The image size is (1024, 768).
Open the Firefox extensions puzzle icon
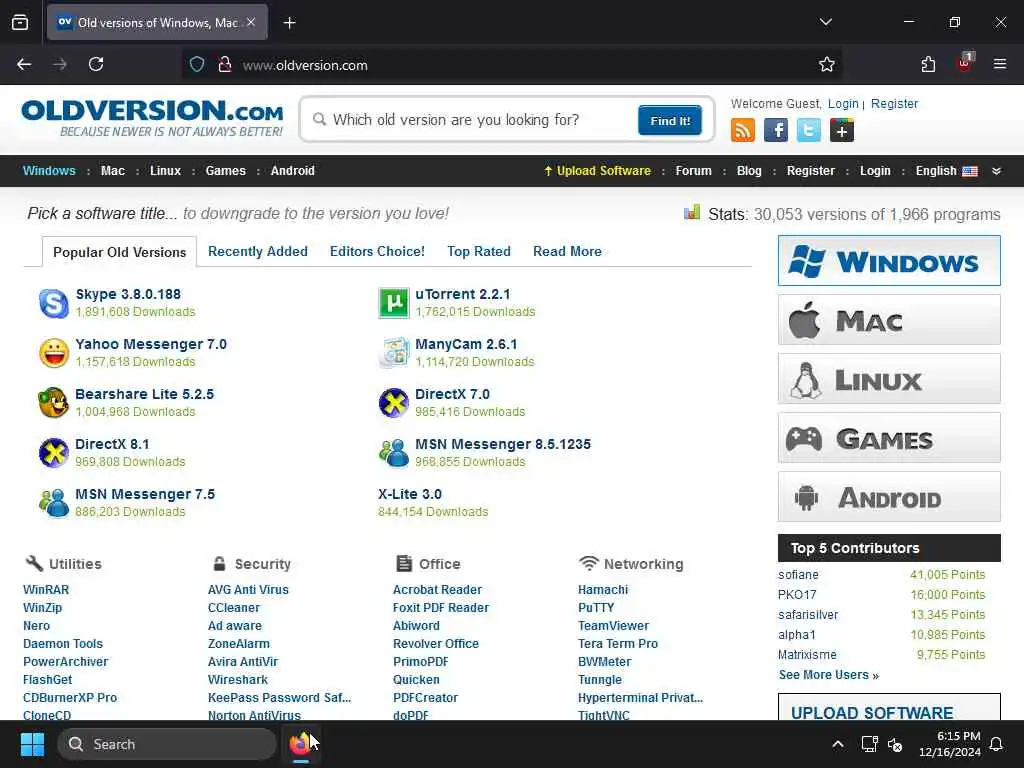pyautogui.click(x=928, y=64)
